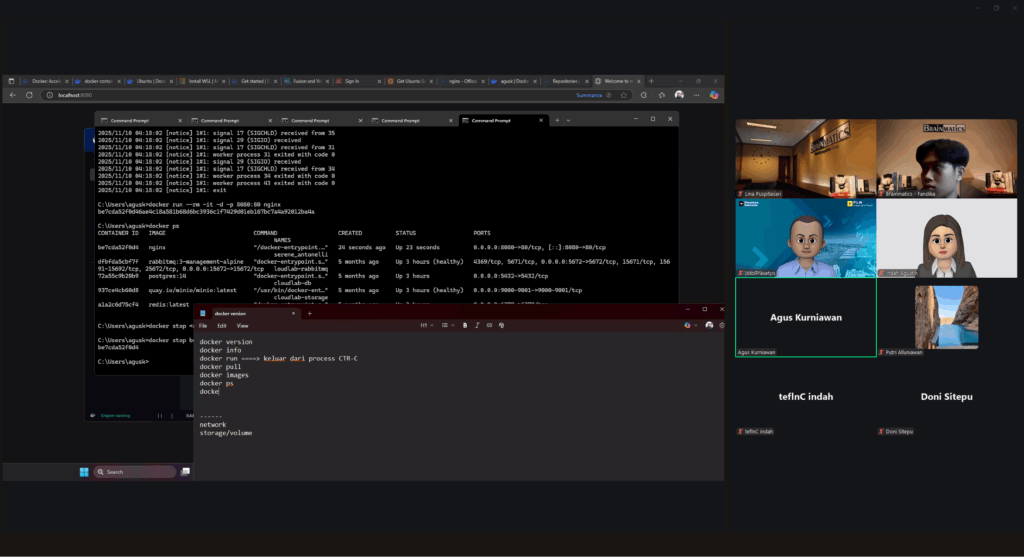The image size is (1024, 557).
Task: Open the View menu in Notepad
Action: tap(242, 325)
